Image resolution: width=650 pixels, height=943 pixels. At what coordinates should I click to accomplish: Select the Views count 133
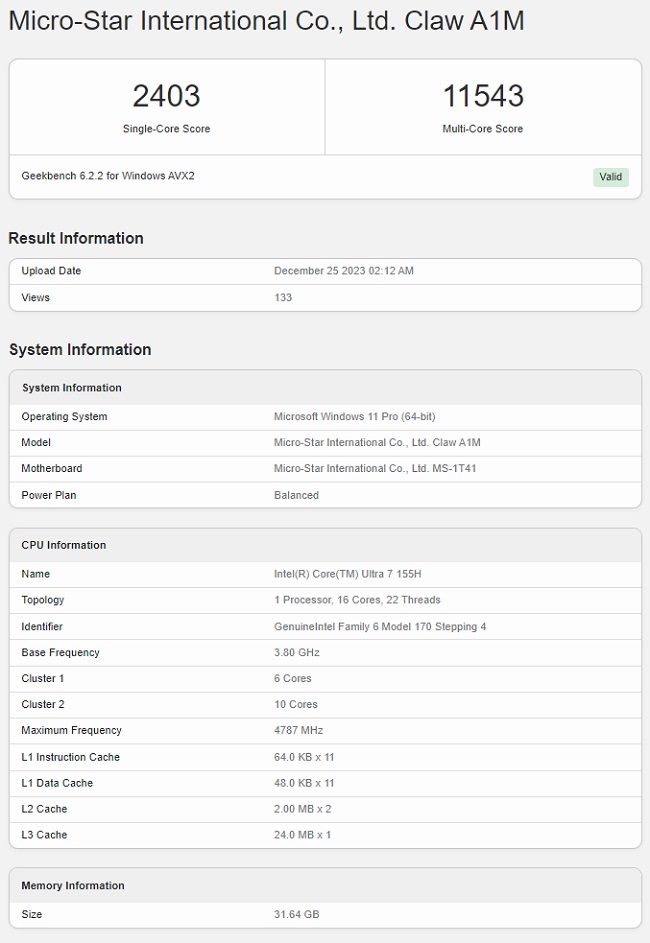click(x=283, y=298)
